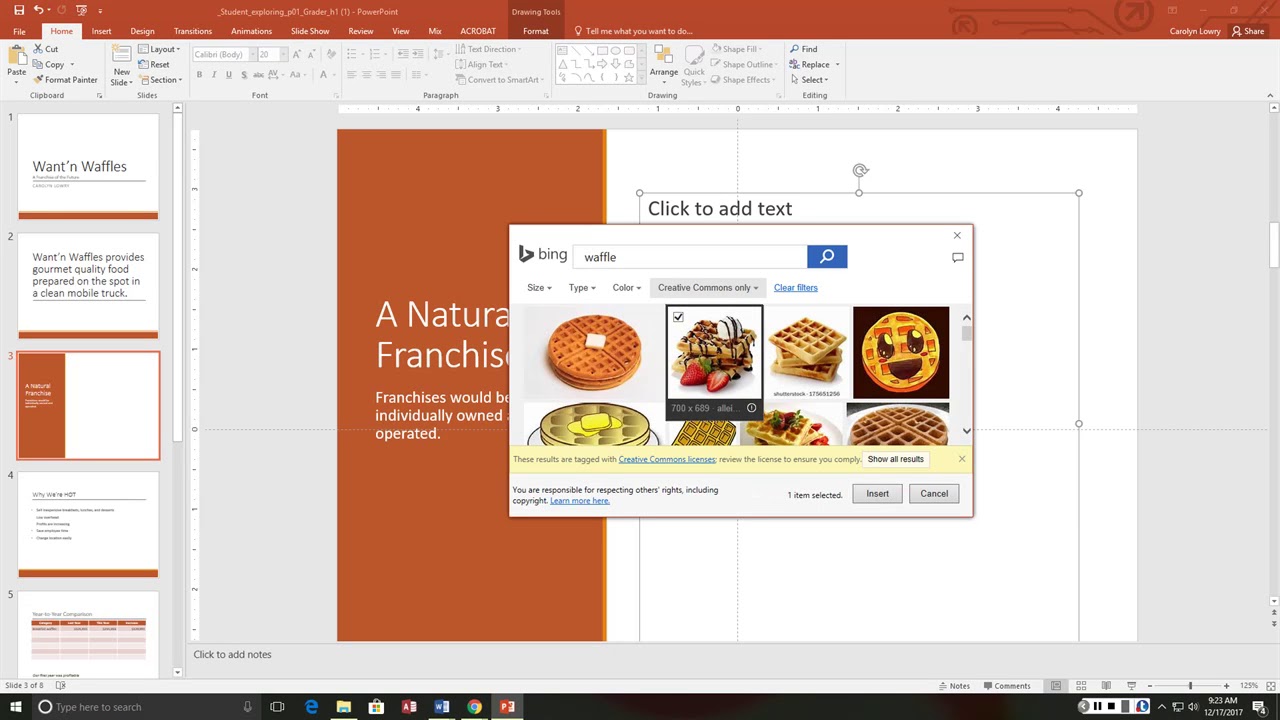Open the File tab
The height and width of the screenshot is (720, 1280).
click(x=19, y=31)
